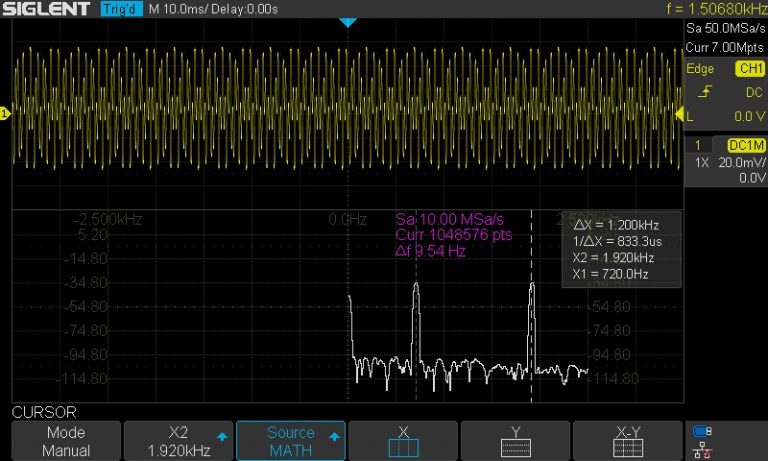The width and height of the screenshot is (768, 461).
Task: Toggle cursor Mode from Manual
Action: tap(66, 441)
